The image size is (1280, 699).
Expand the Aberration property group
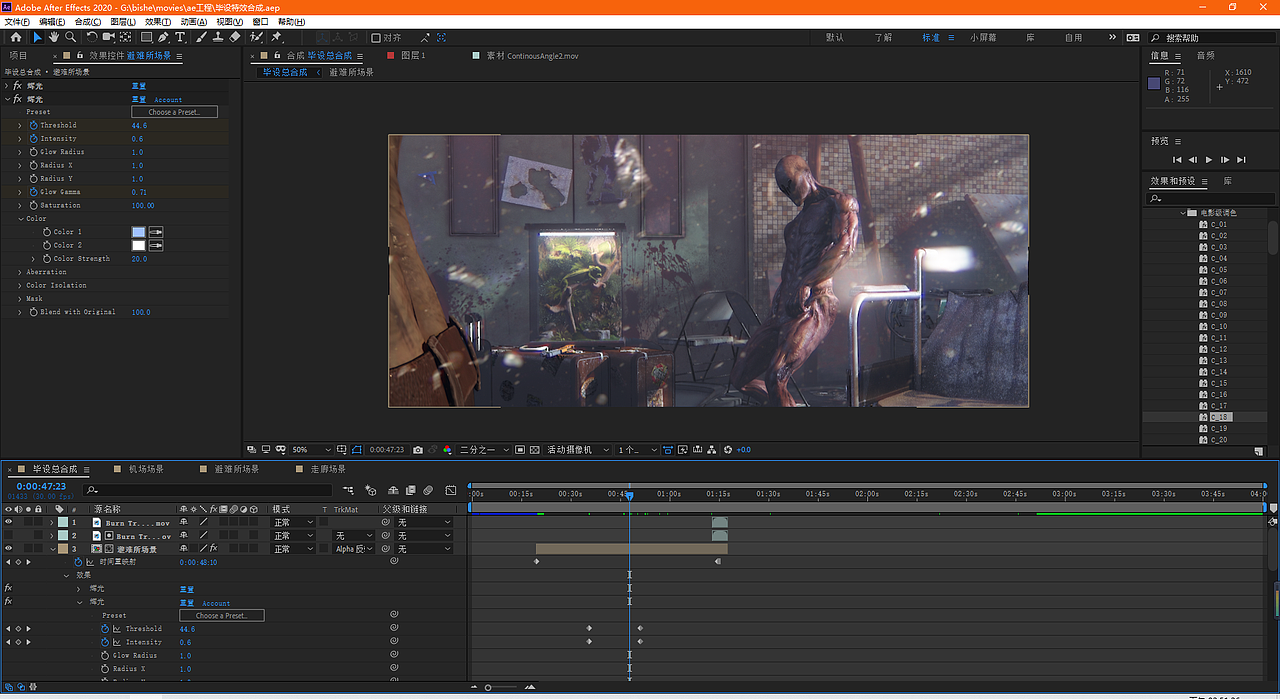pos(20,272)
